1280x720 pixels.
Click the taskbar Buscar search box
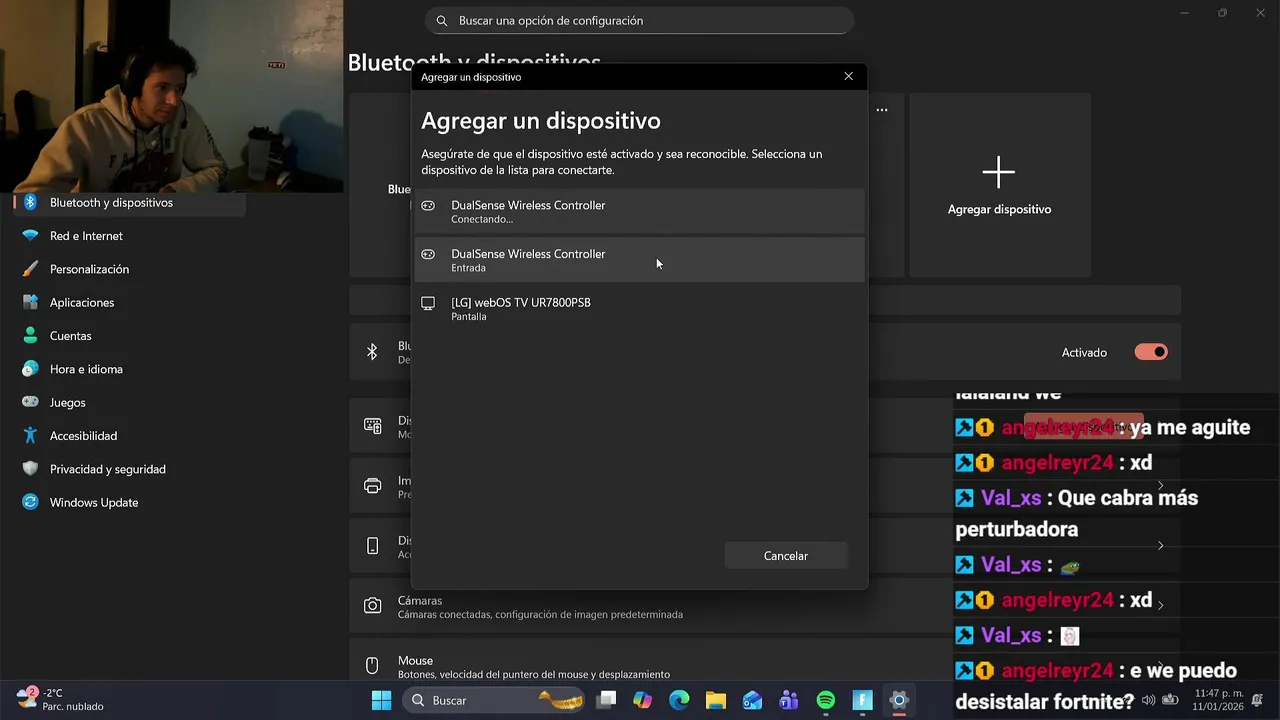(x=494, y=700)
